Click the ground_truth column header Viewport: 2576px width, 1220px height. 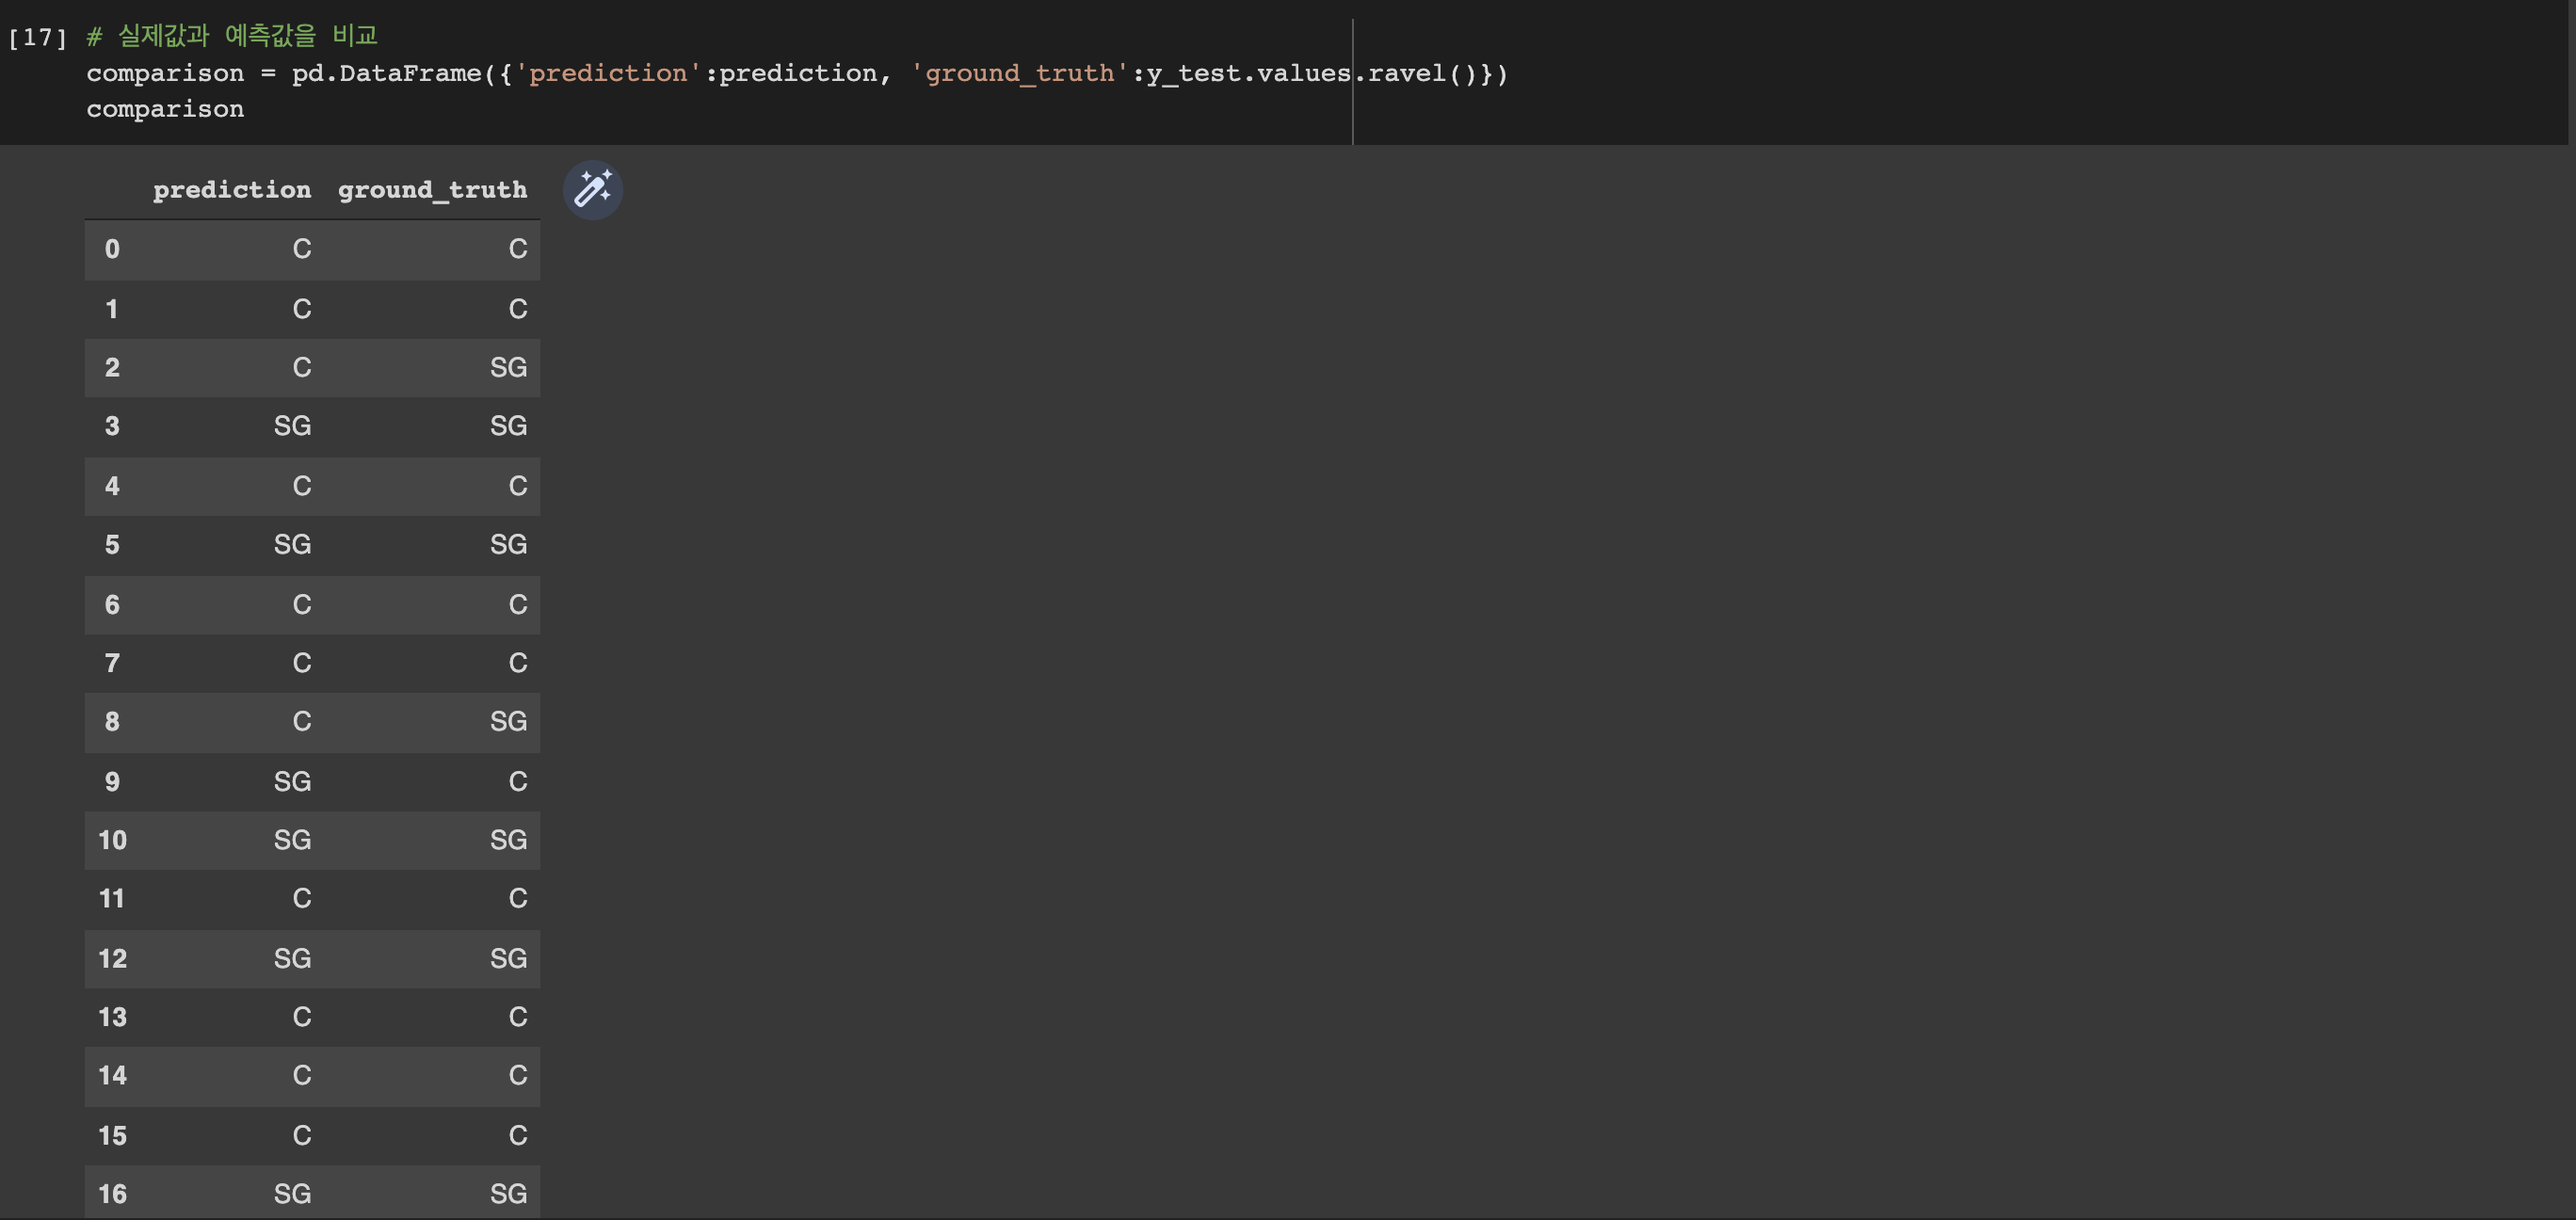pos(432,190)
